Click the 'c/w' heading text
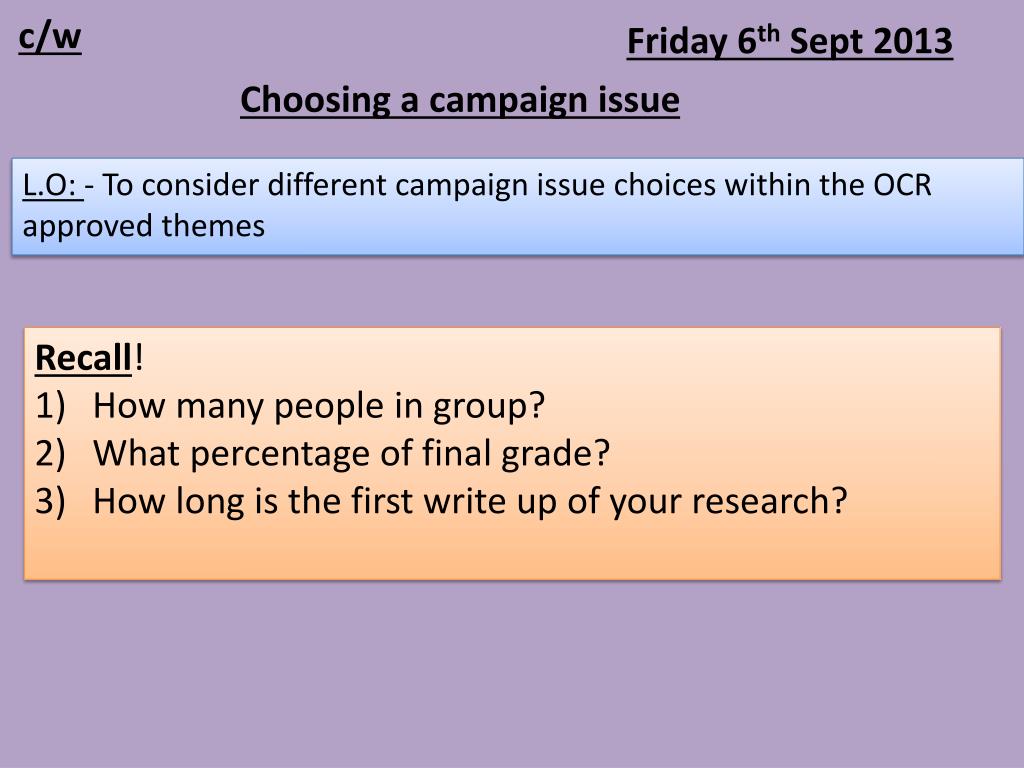The width and height of the screenshot is (1024, 768). coord(50,39)
